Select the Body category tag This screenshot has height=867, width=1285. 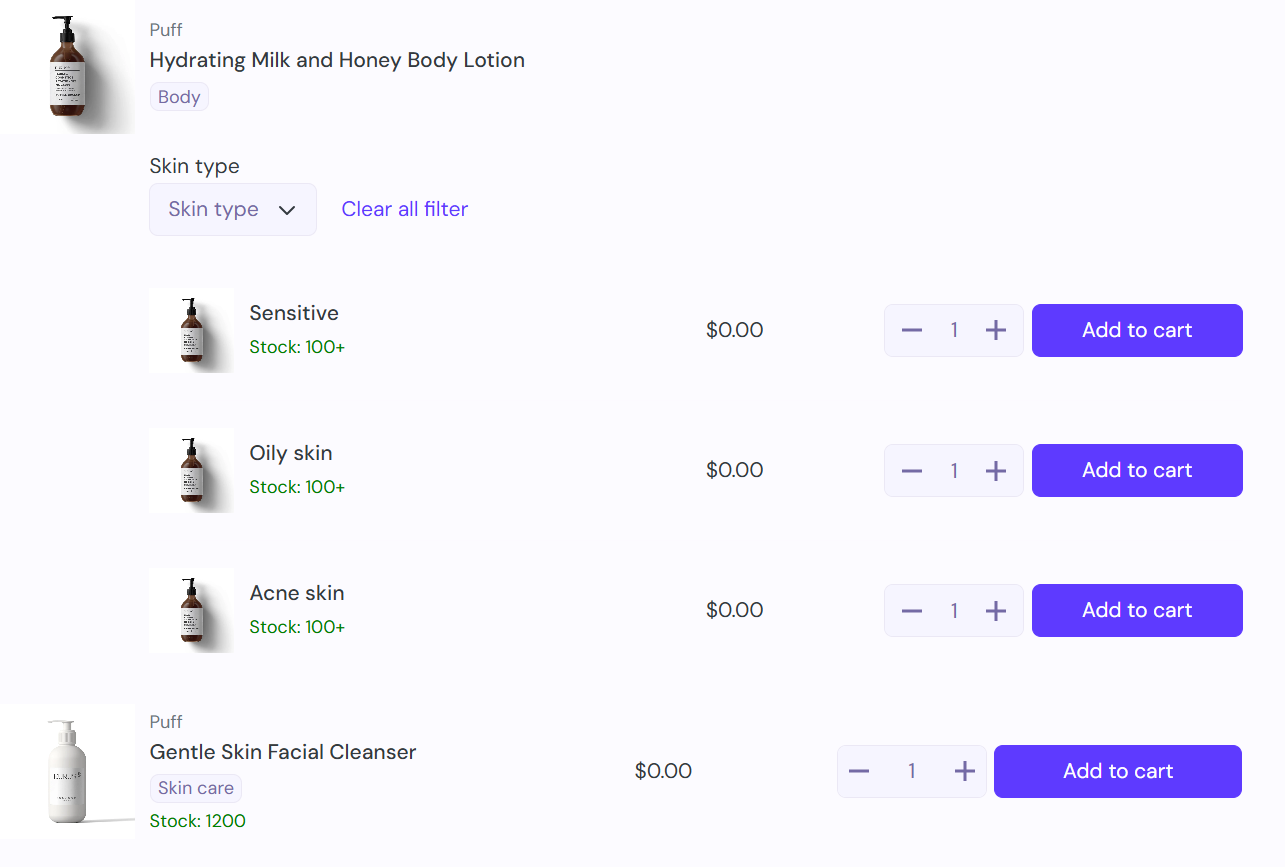(179, 97)
